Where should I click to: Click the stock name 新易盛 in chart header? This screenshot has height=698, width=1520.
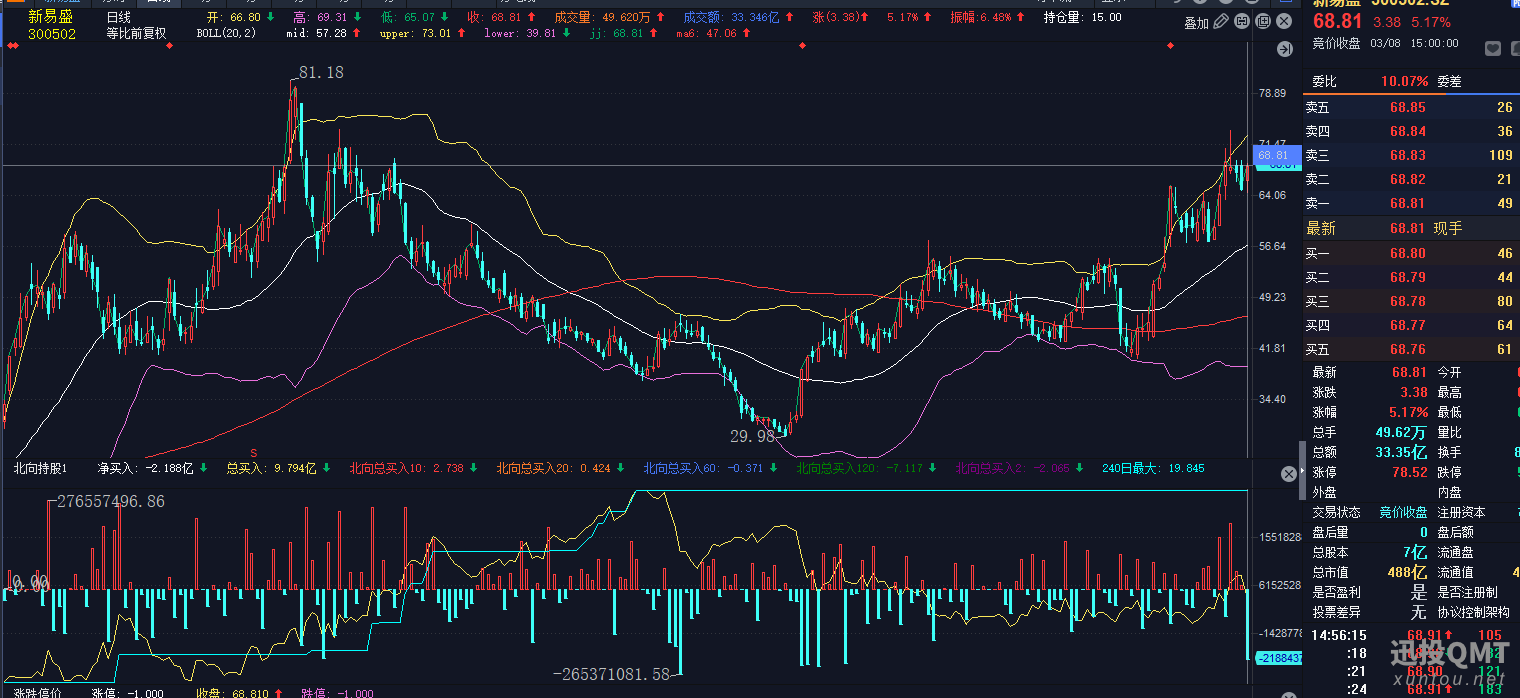[x=49, y=17]
